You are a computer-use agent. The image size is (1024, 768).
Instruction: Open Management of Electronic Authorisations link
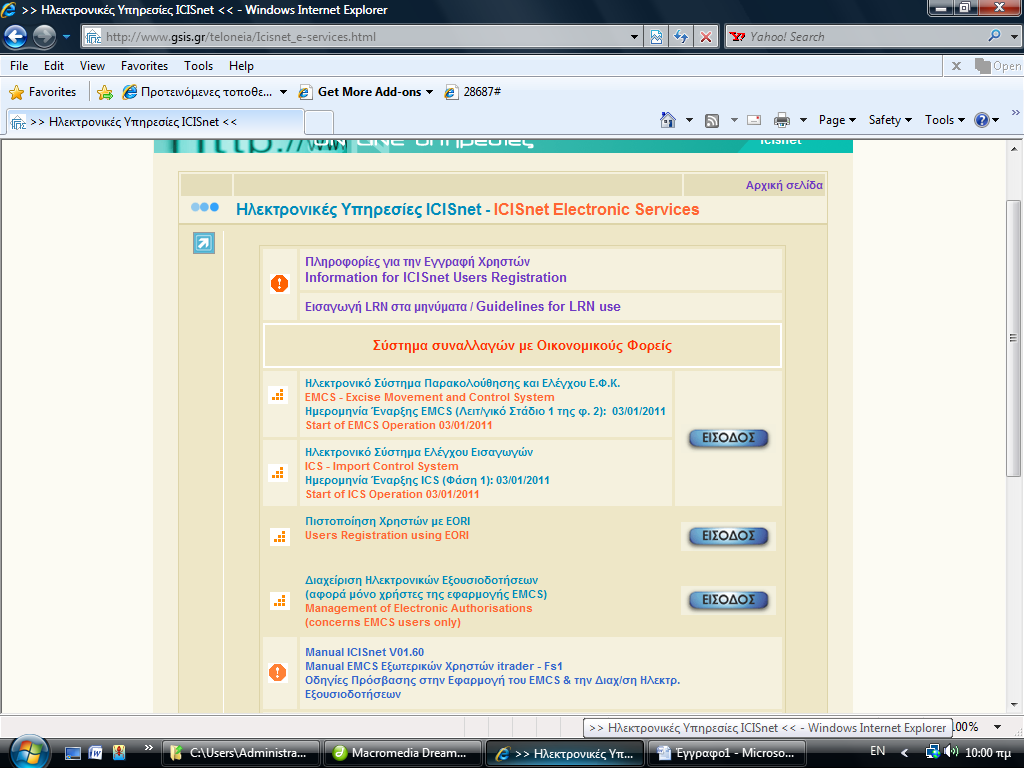(x=419, y=608)
